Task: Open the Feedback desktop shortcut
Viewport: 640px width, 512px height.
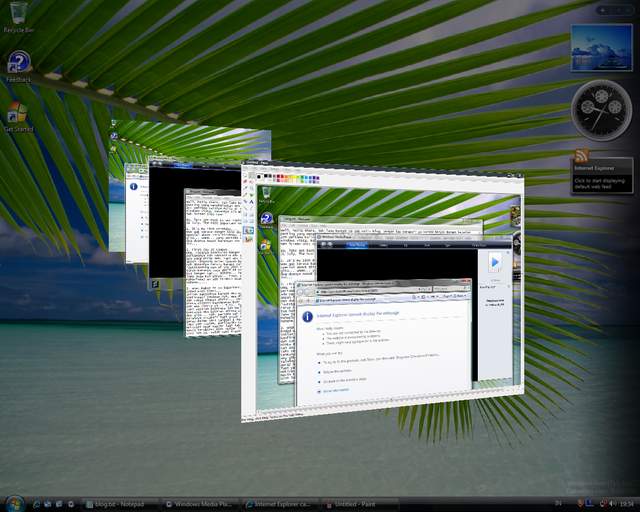Action: tap(18, 66)
